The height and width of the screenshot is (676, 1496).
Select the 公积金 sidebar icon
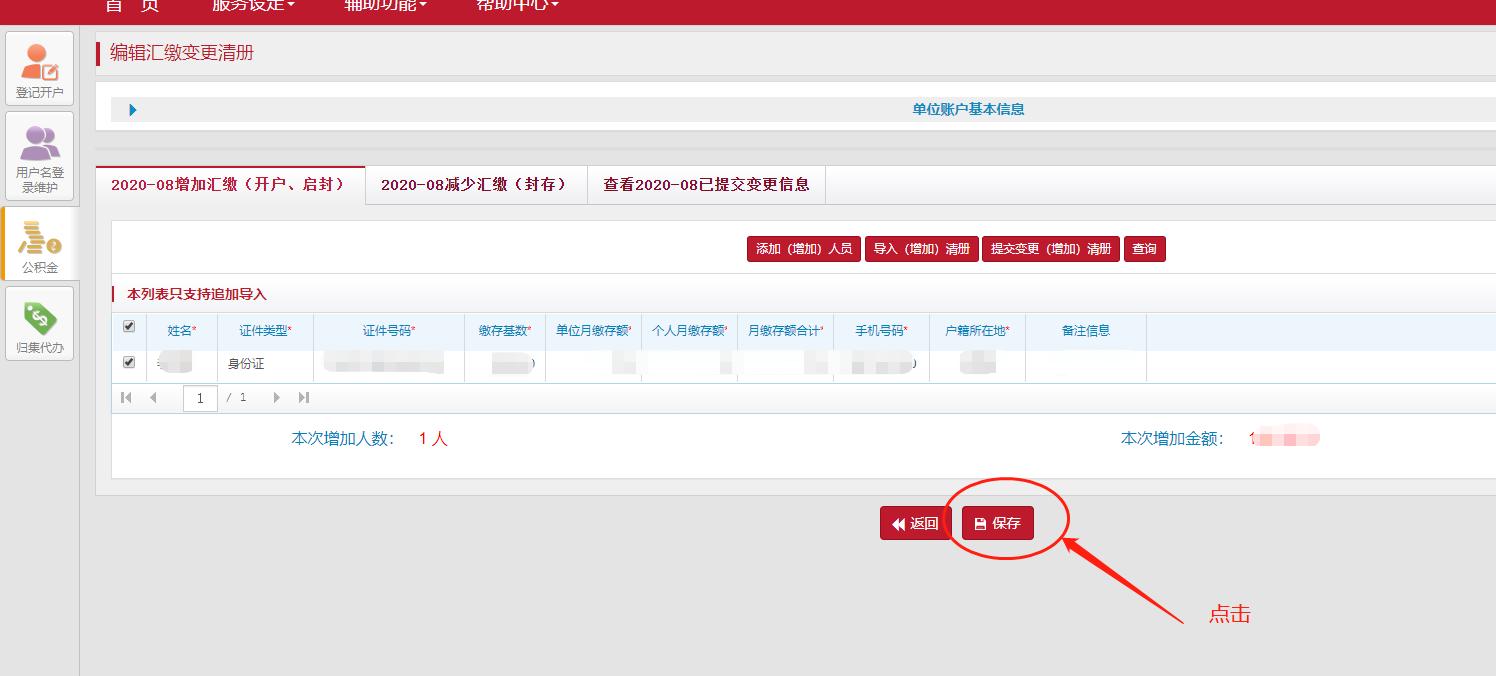click(x=39, y=242)
